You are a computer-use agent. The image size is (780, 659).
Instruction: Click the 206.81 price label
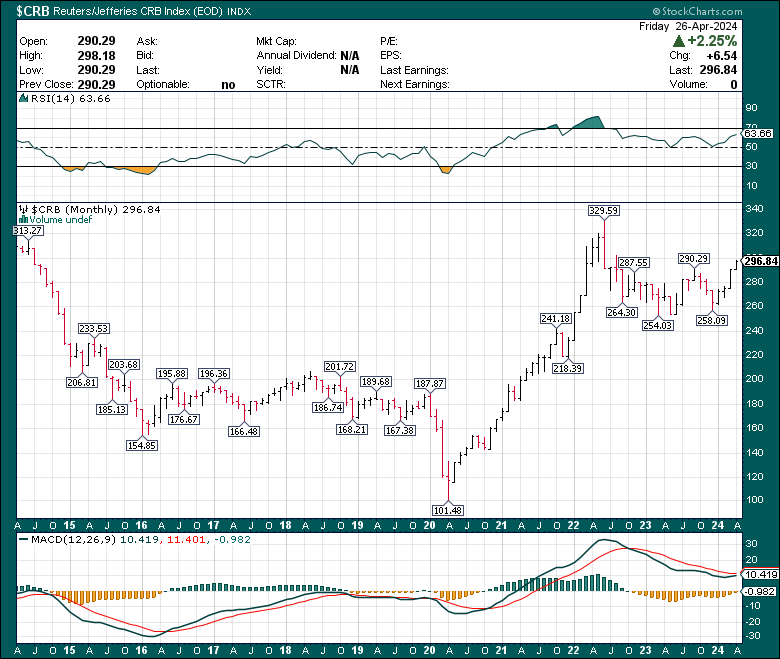coord(82,382)
